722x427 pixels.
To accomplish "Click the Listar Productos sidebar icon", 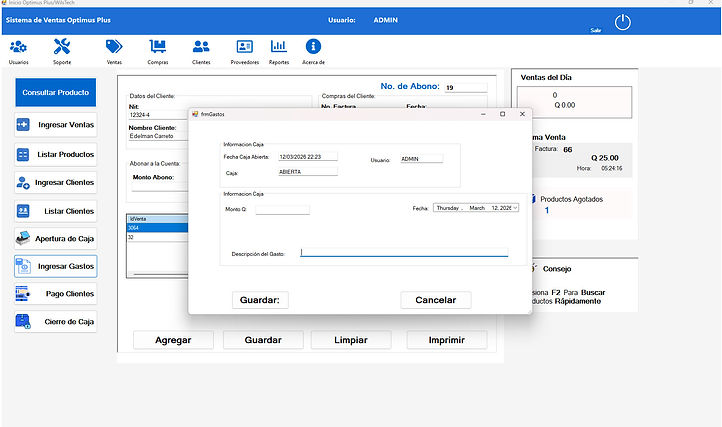I will [x=23, y=154].
